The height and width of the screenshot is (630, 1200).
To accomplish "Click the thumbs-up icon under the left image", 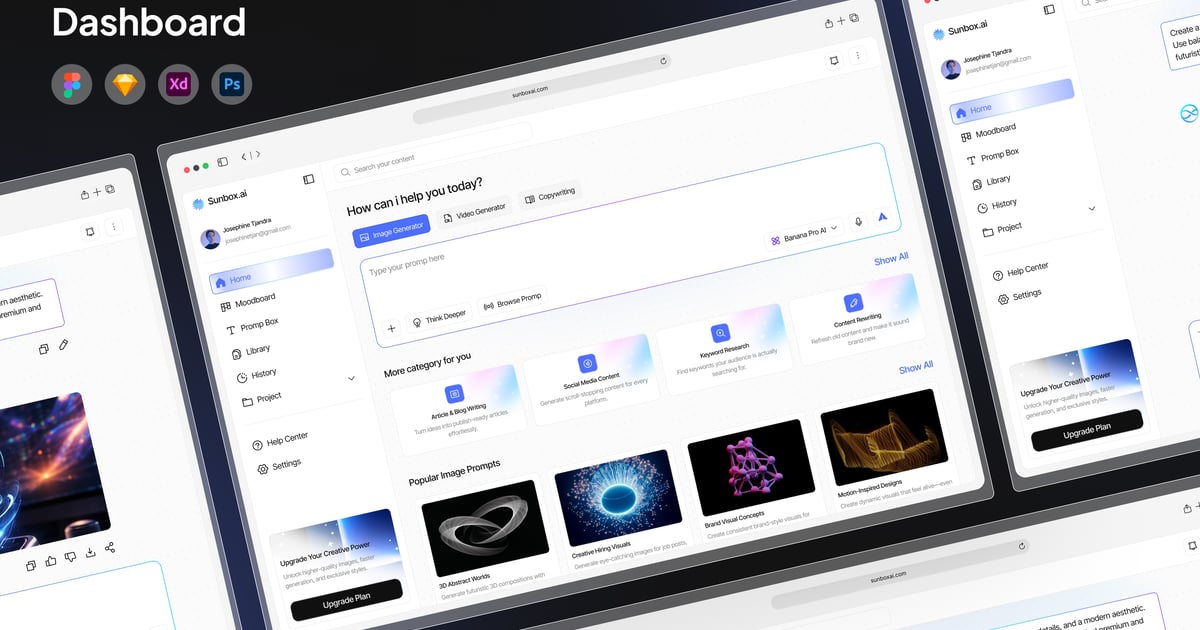I will 51,560.
